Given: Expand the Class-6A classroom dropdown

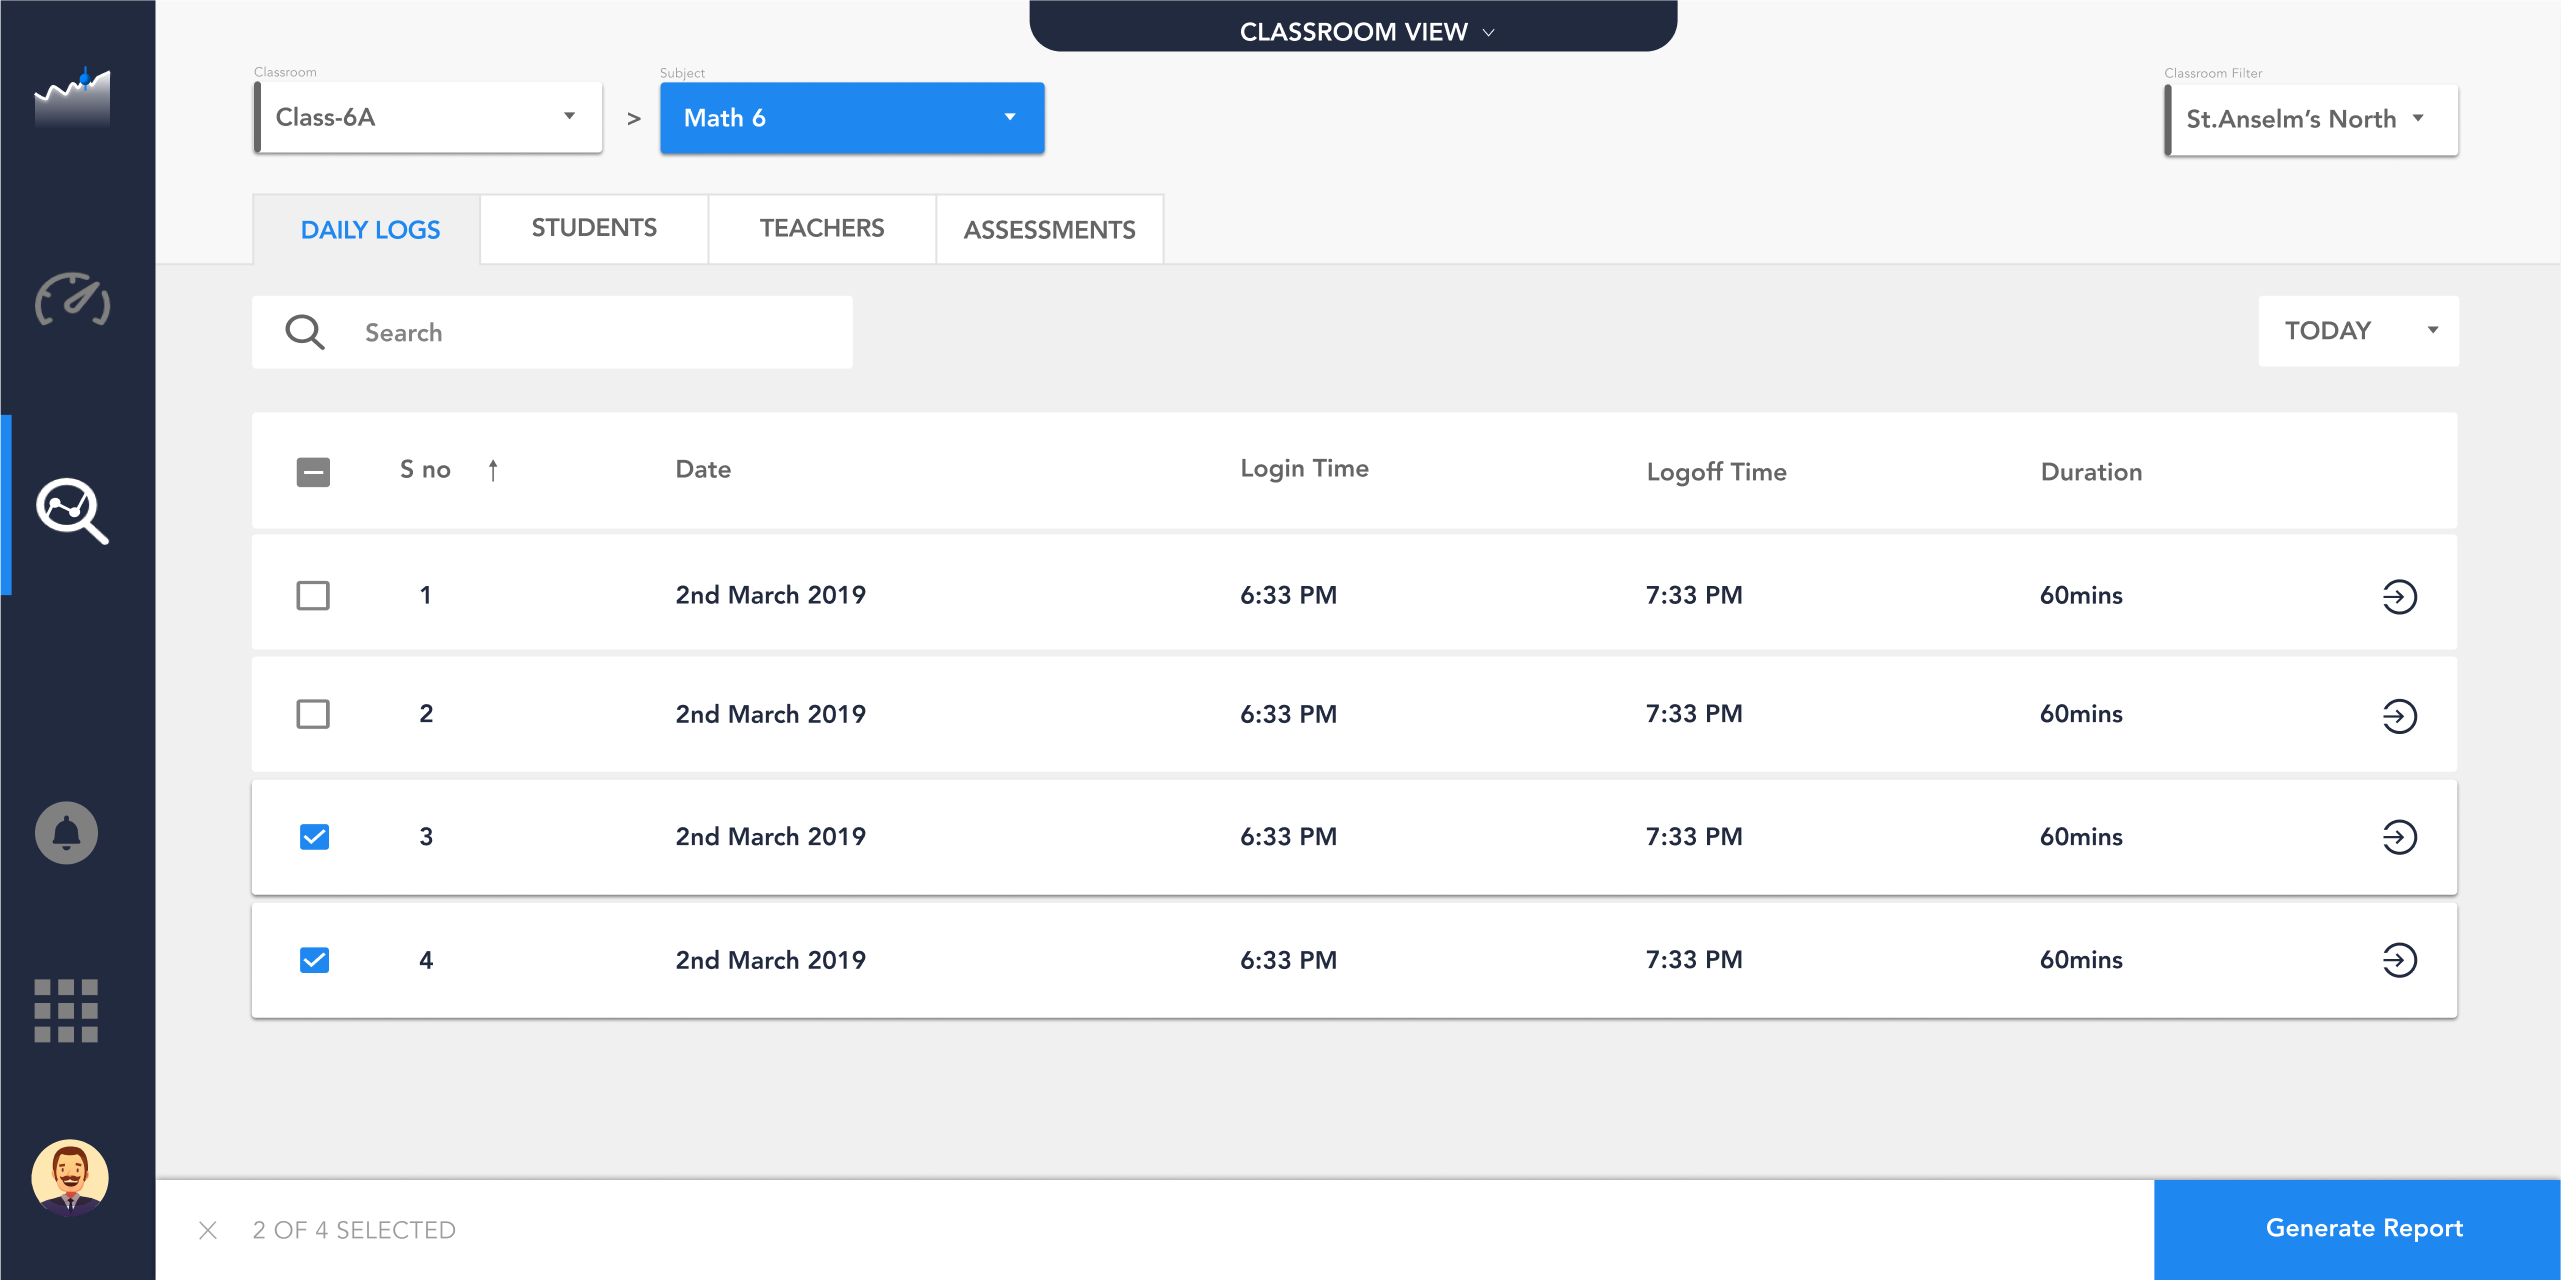Looking at the screenshot, I should 428,118.
